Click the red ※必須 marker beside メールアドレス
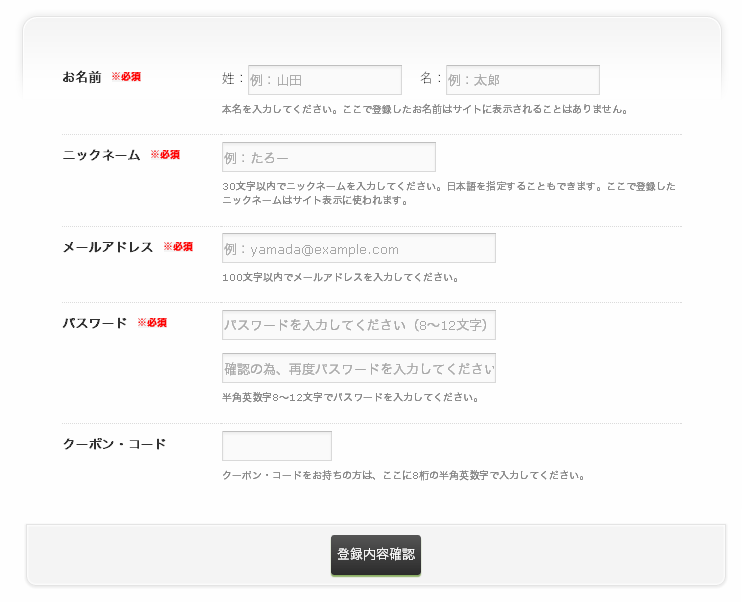This screenshot has height=602, width=742. coord(178,247)
